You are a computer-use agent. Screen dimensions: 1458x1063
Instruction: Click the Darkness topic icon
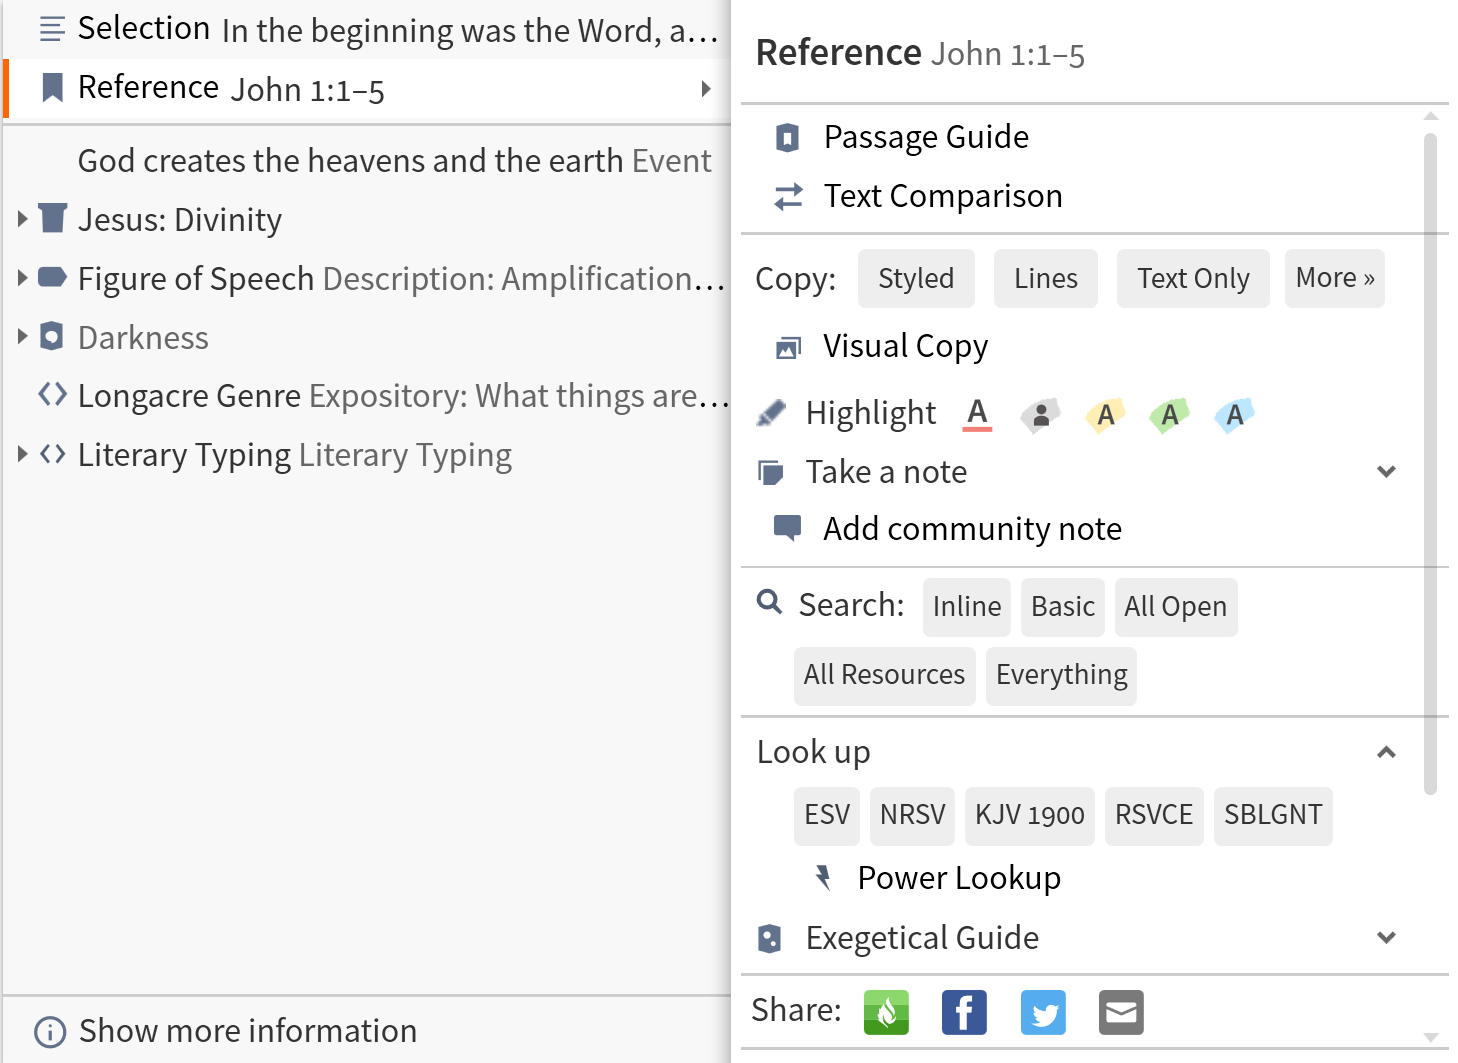(x=52, y=336)
